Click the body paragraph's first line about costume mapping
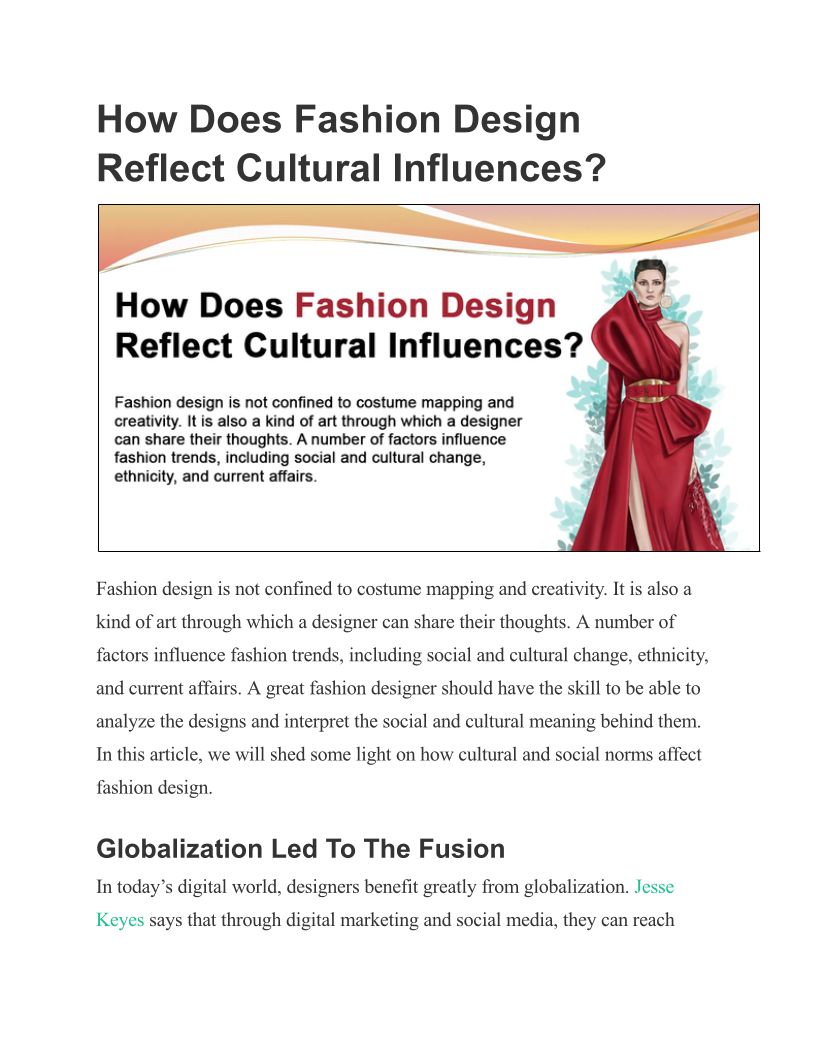Screen dimensions: 816x1056 (x=394, y=589)
